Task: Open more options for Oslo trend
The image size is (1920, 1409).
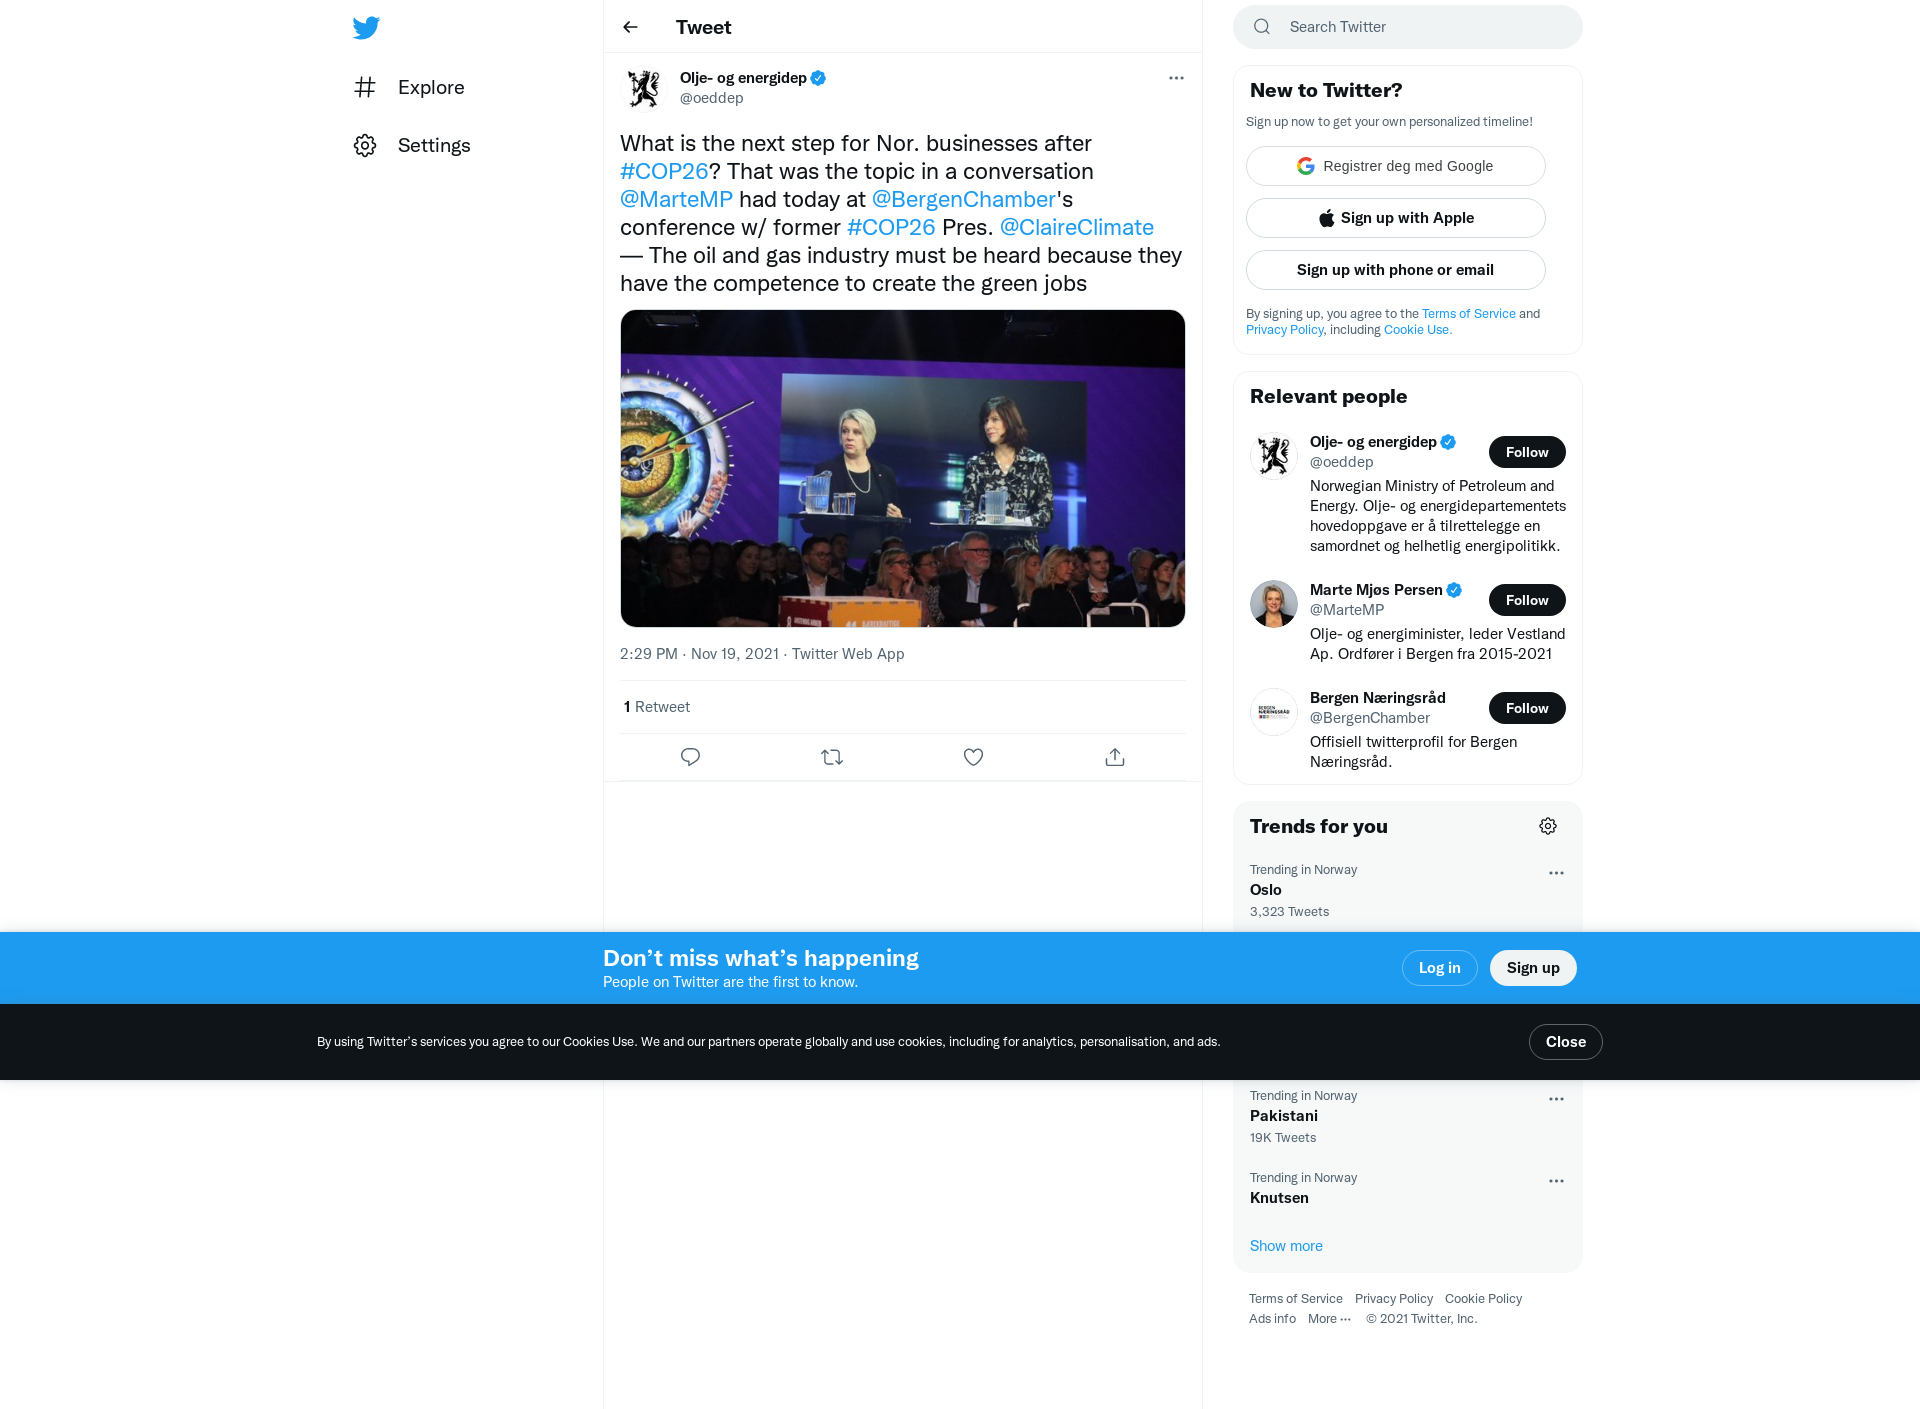Action: [1556, 873]
